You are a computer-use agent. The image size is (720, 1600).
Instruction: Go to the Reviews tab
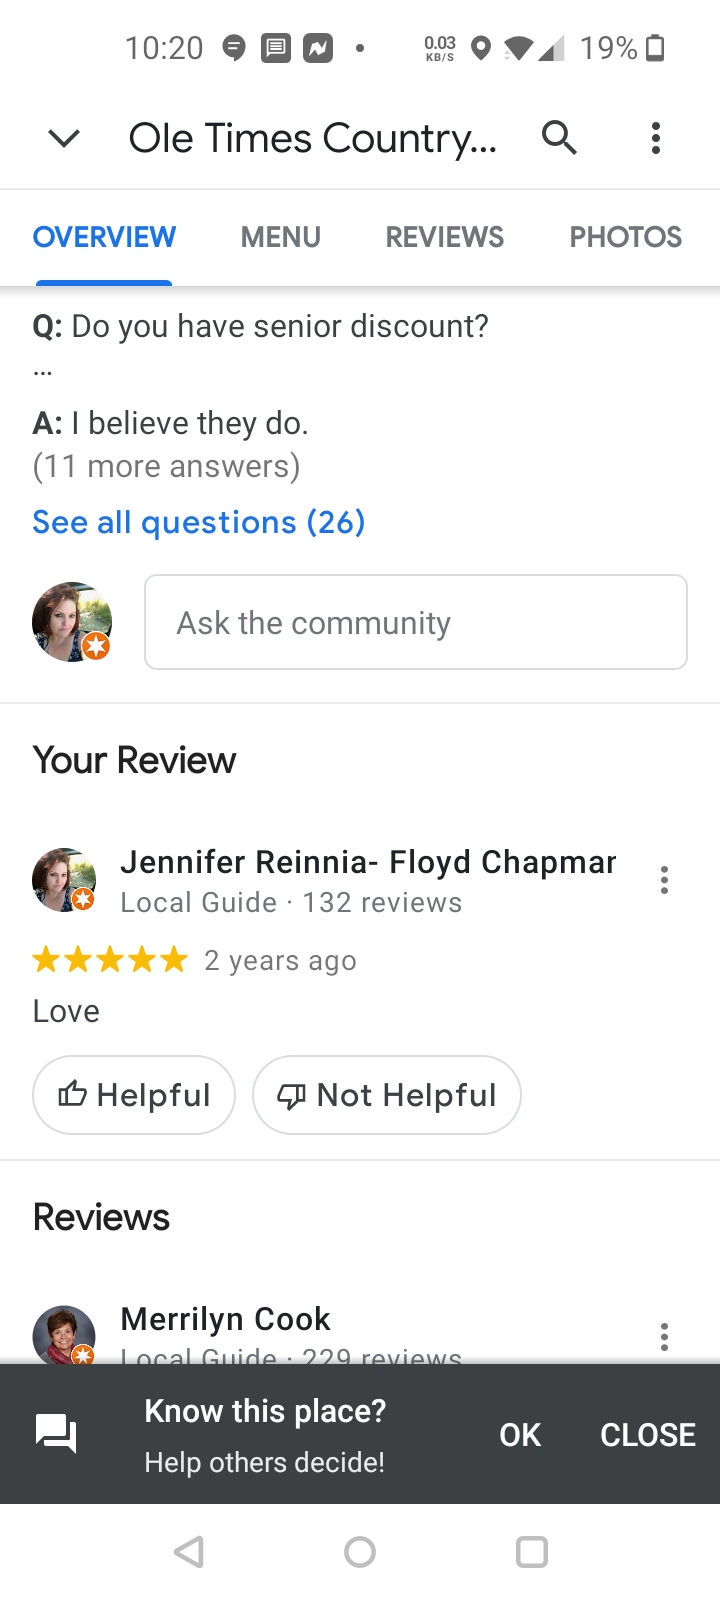pos(445,237)
